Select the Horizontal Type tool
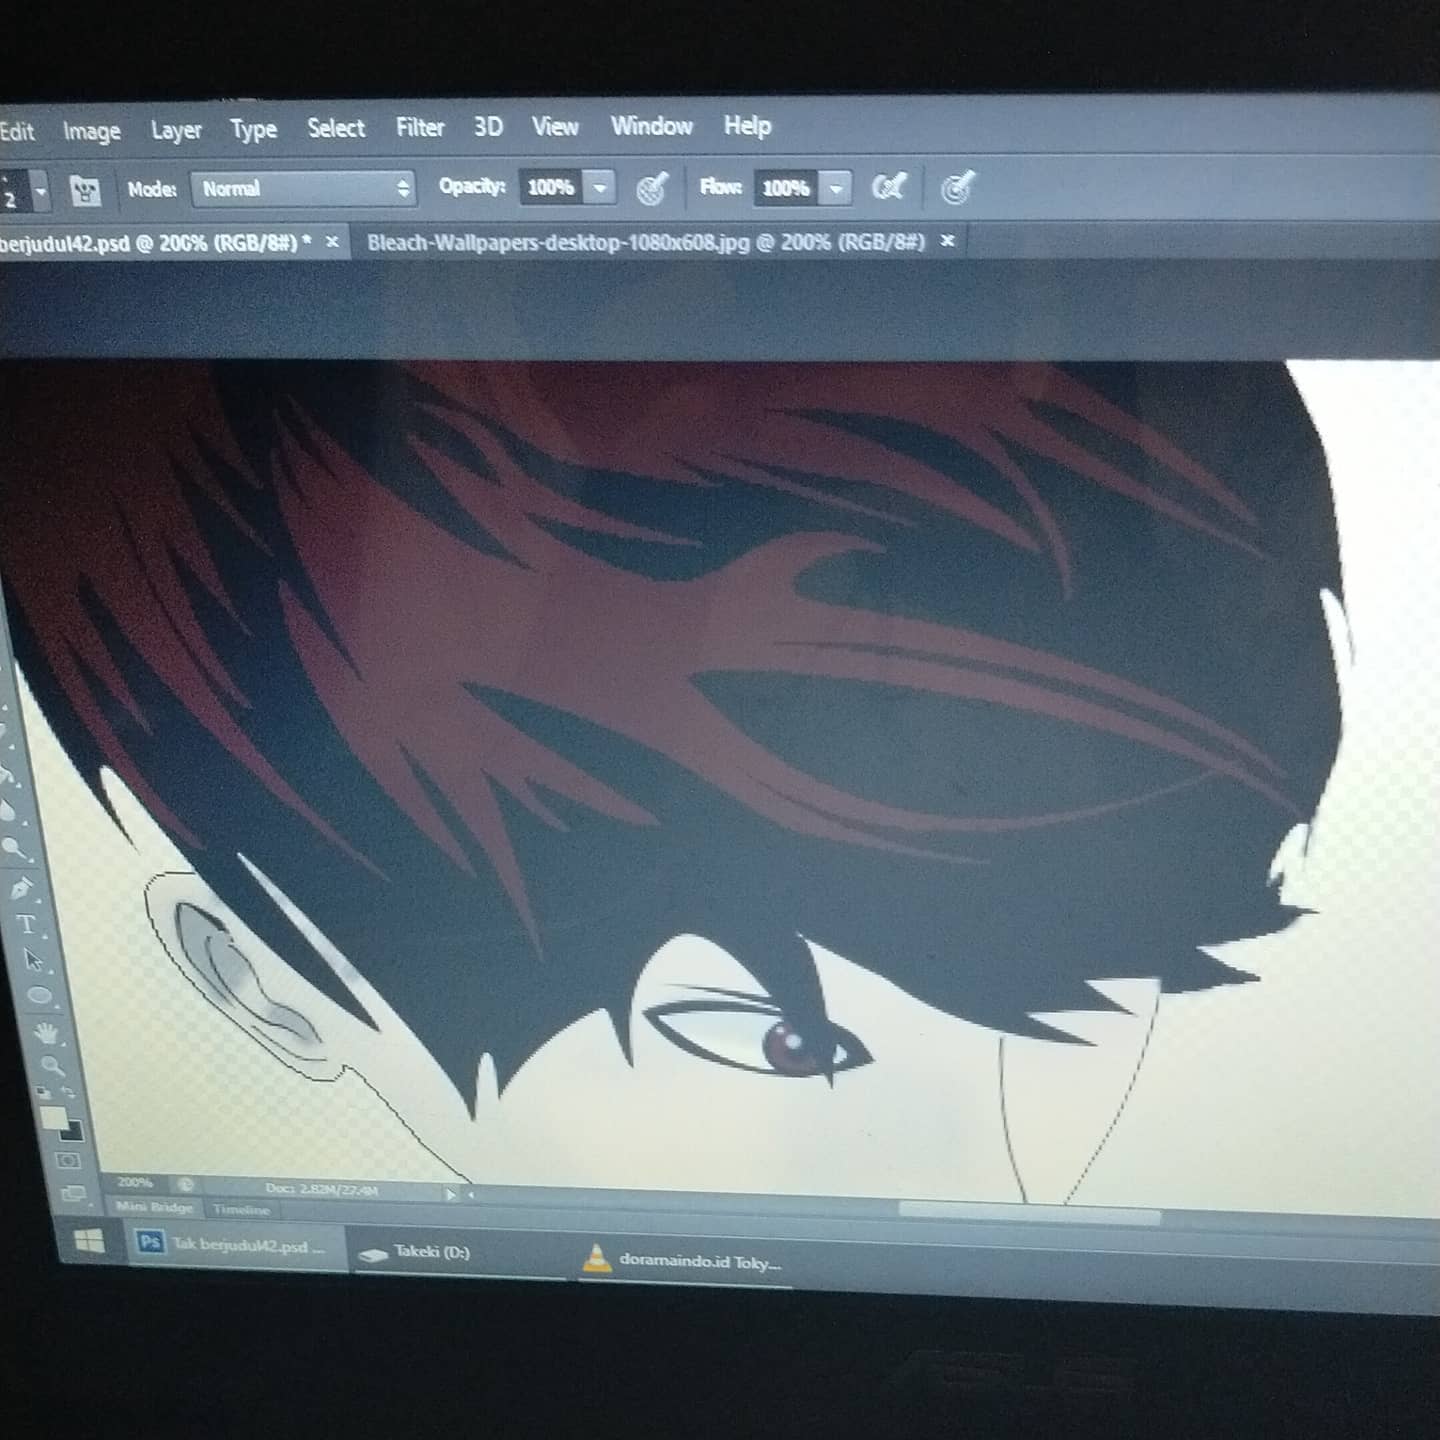Screen dimensions: 1440x1440 [x=27, y=924]
